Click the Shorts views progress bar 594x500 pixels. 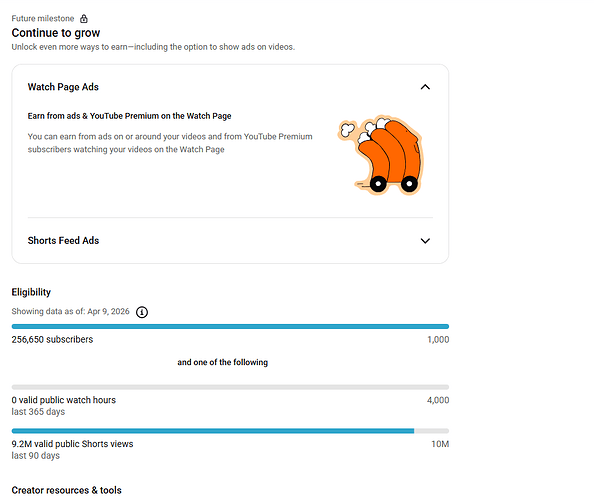point(230,431)
